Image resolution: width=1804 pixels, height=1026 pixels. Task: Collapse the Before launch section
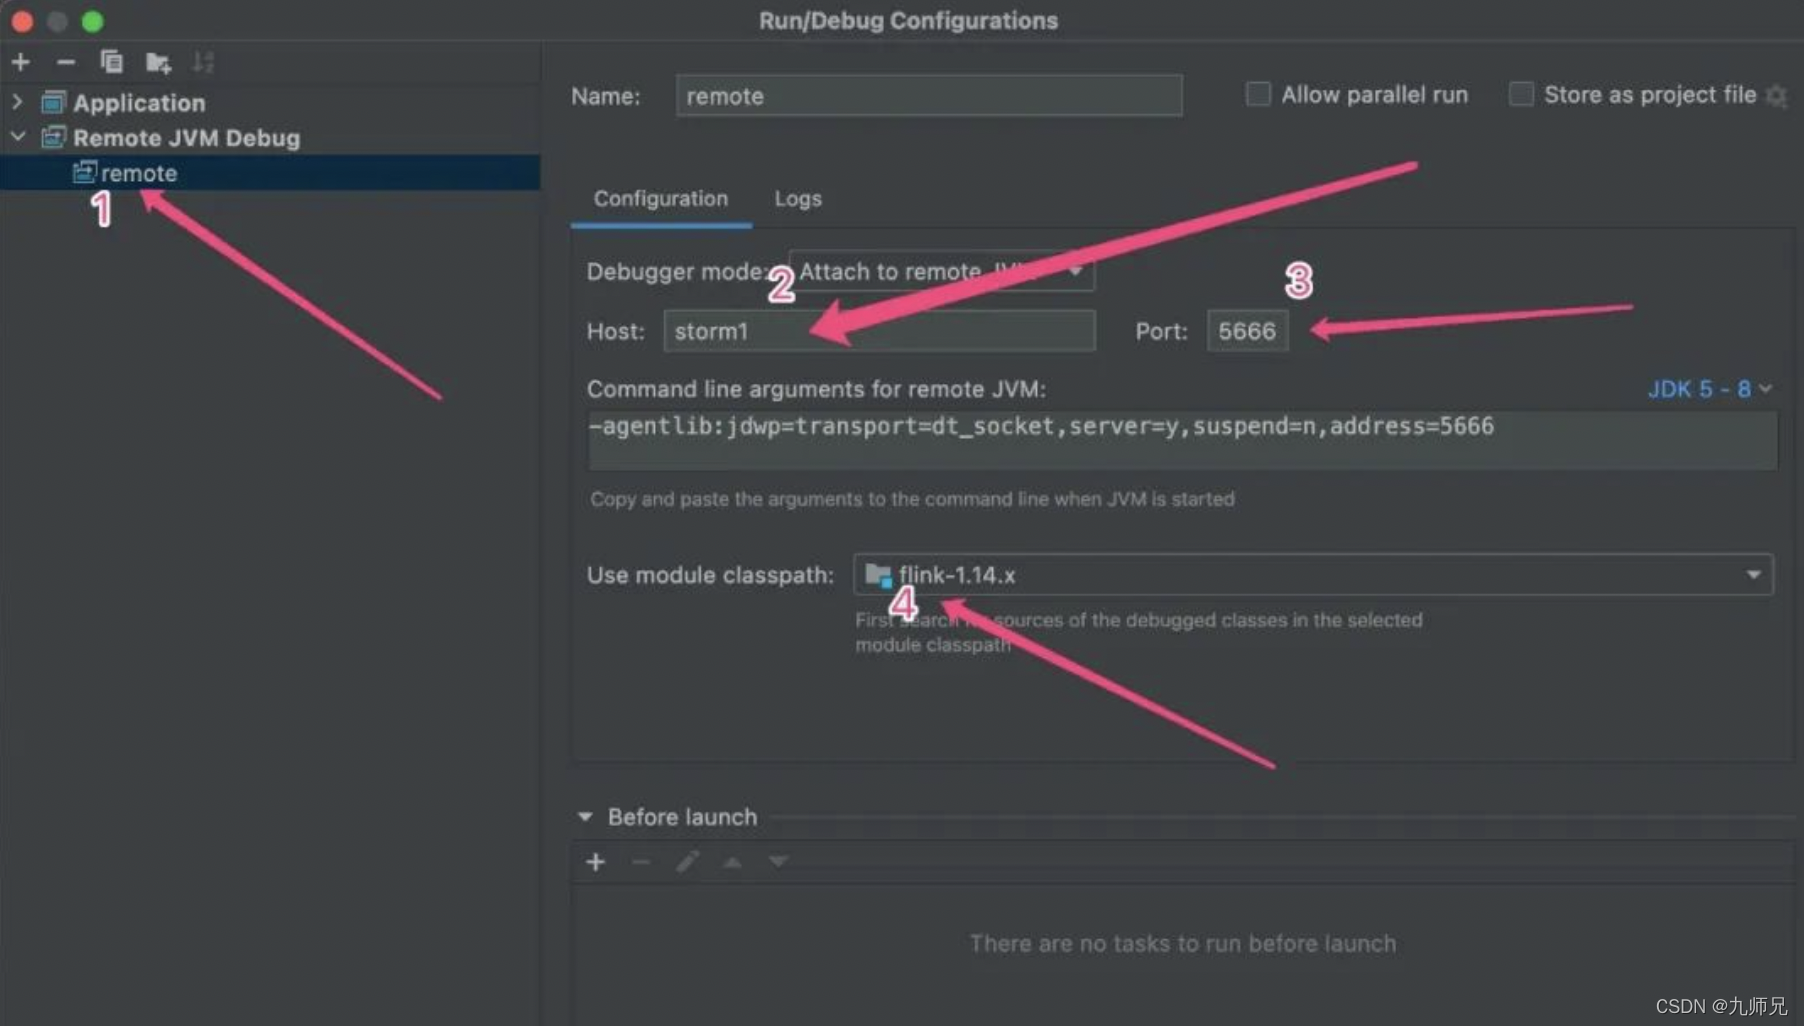[x=585, y=817]
